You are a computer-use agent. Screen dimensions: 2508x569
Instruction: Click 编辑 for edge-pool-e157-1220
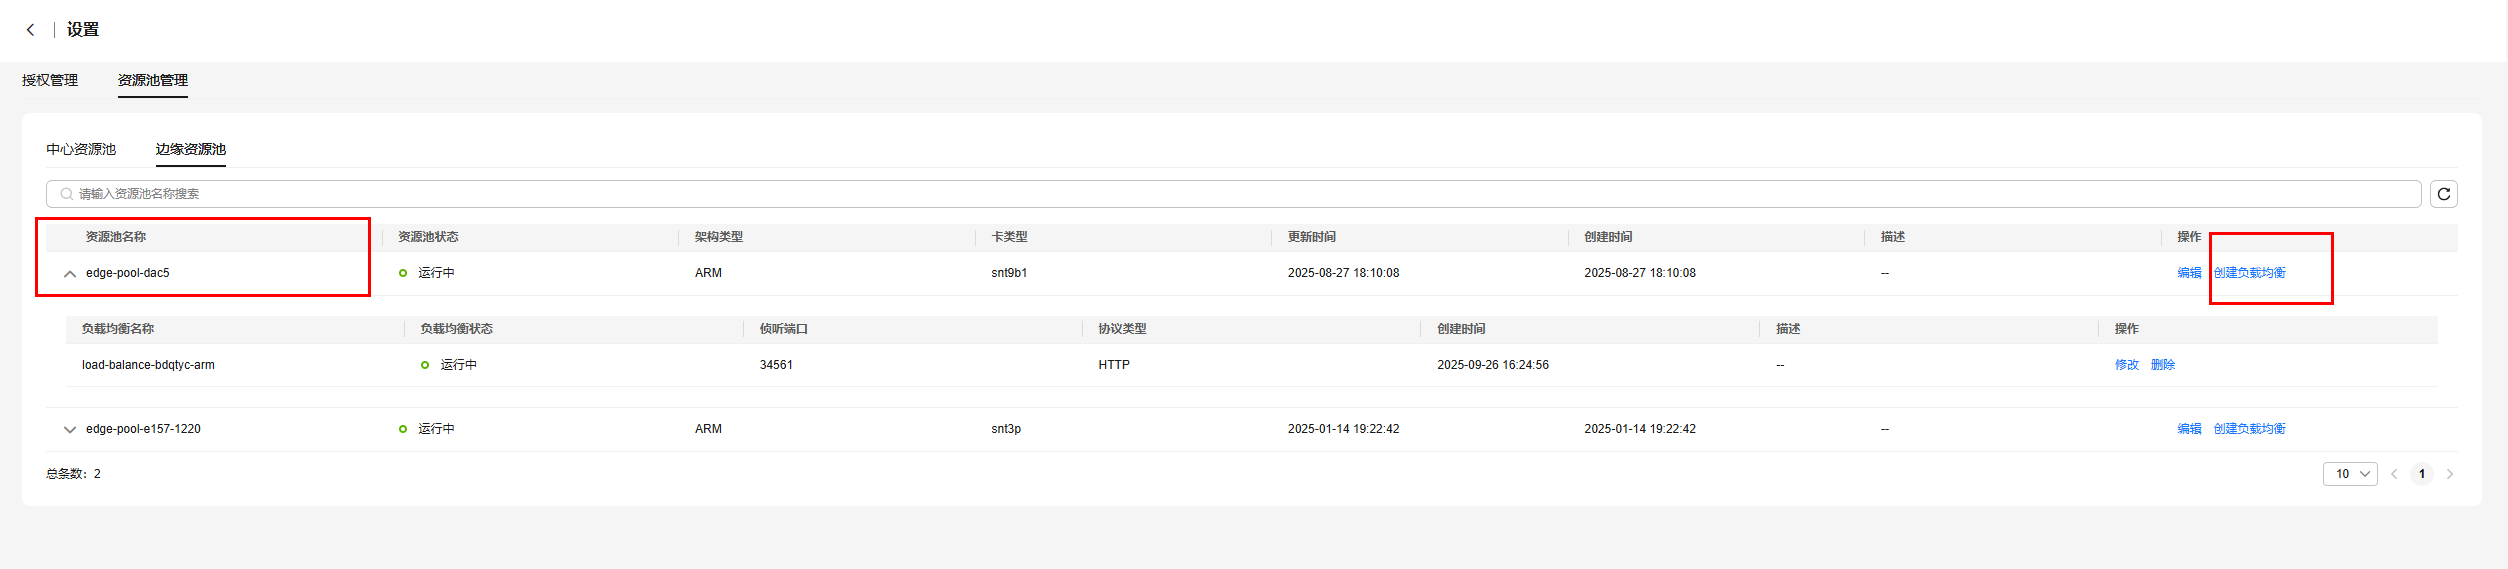(2189, 429)
